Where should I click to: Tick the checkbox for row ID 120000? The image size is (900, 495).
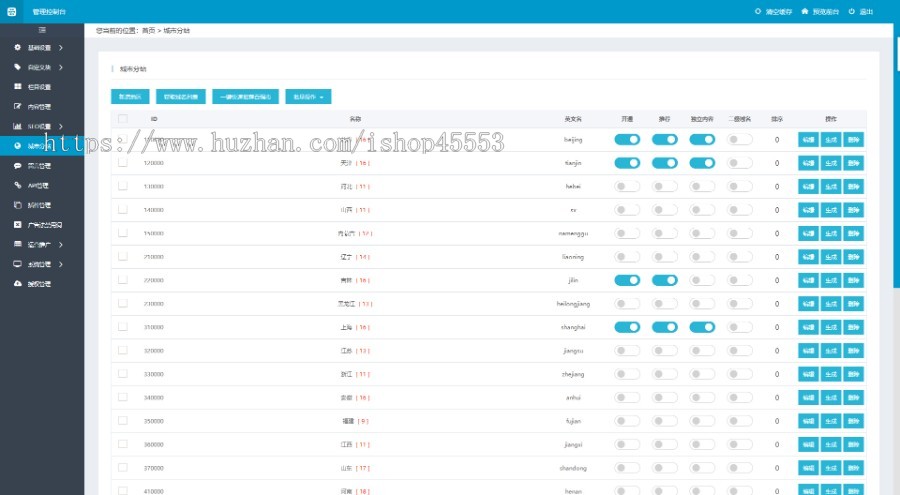[123, 163]
